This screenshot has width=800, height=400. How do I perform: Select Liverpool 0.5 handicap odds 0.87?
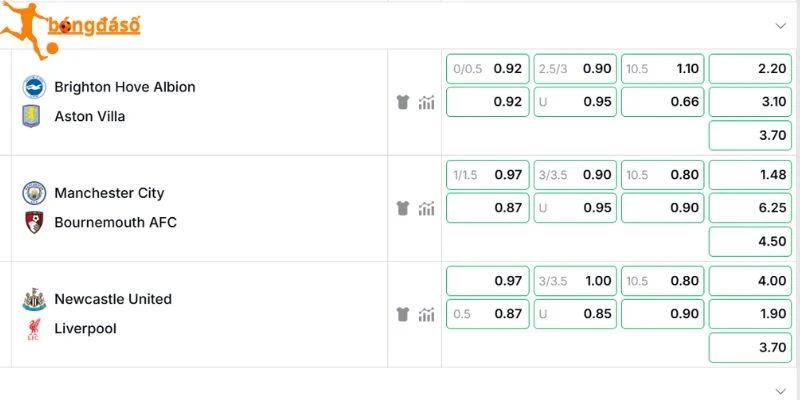488,314
